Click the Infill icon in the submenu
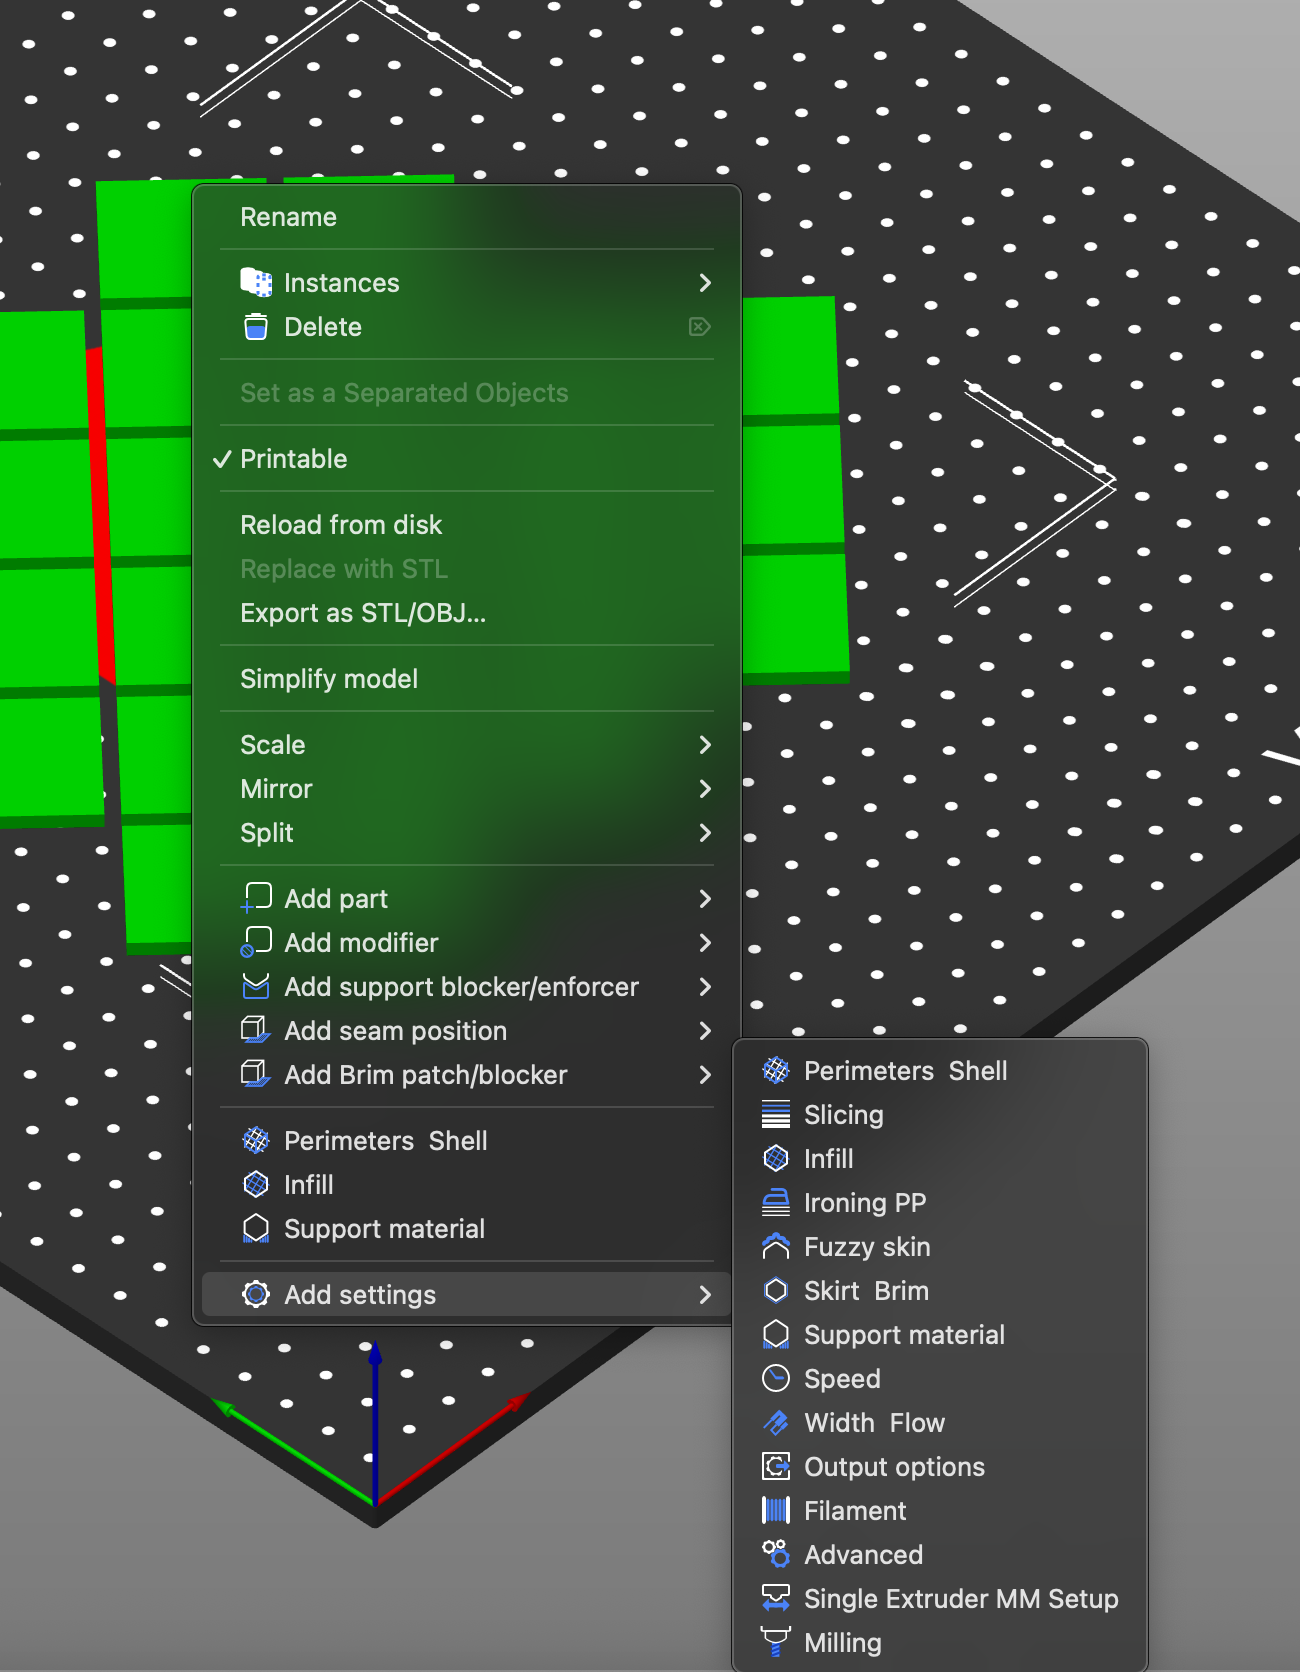Screen dimensions: 1300x1672 (x=776, y=1158)
